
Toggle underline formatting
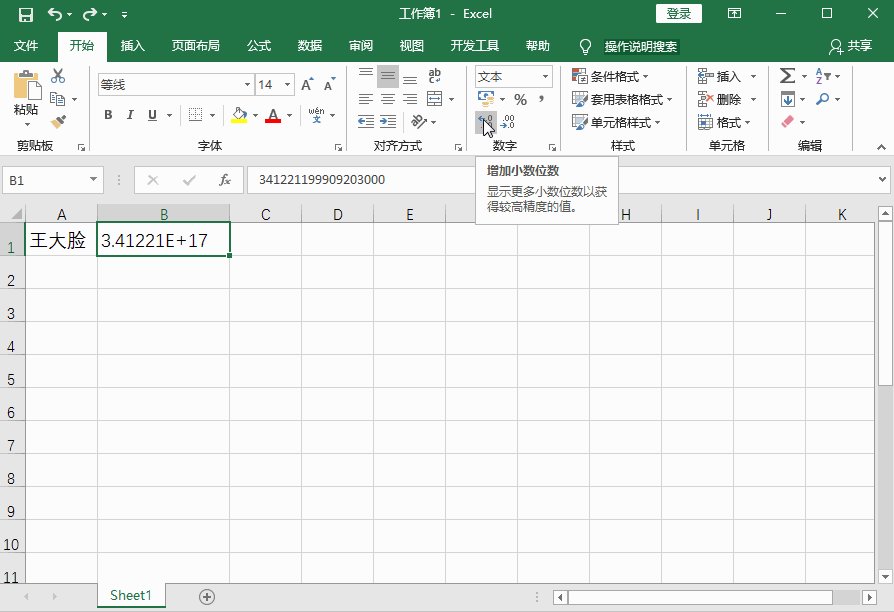click(152, 115)
